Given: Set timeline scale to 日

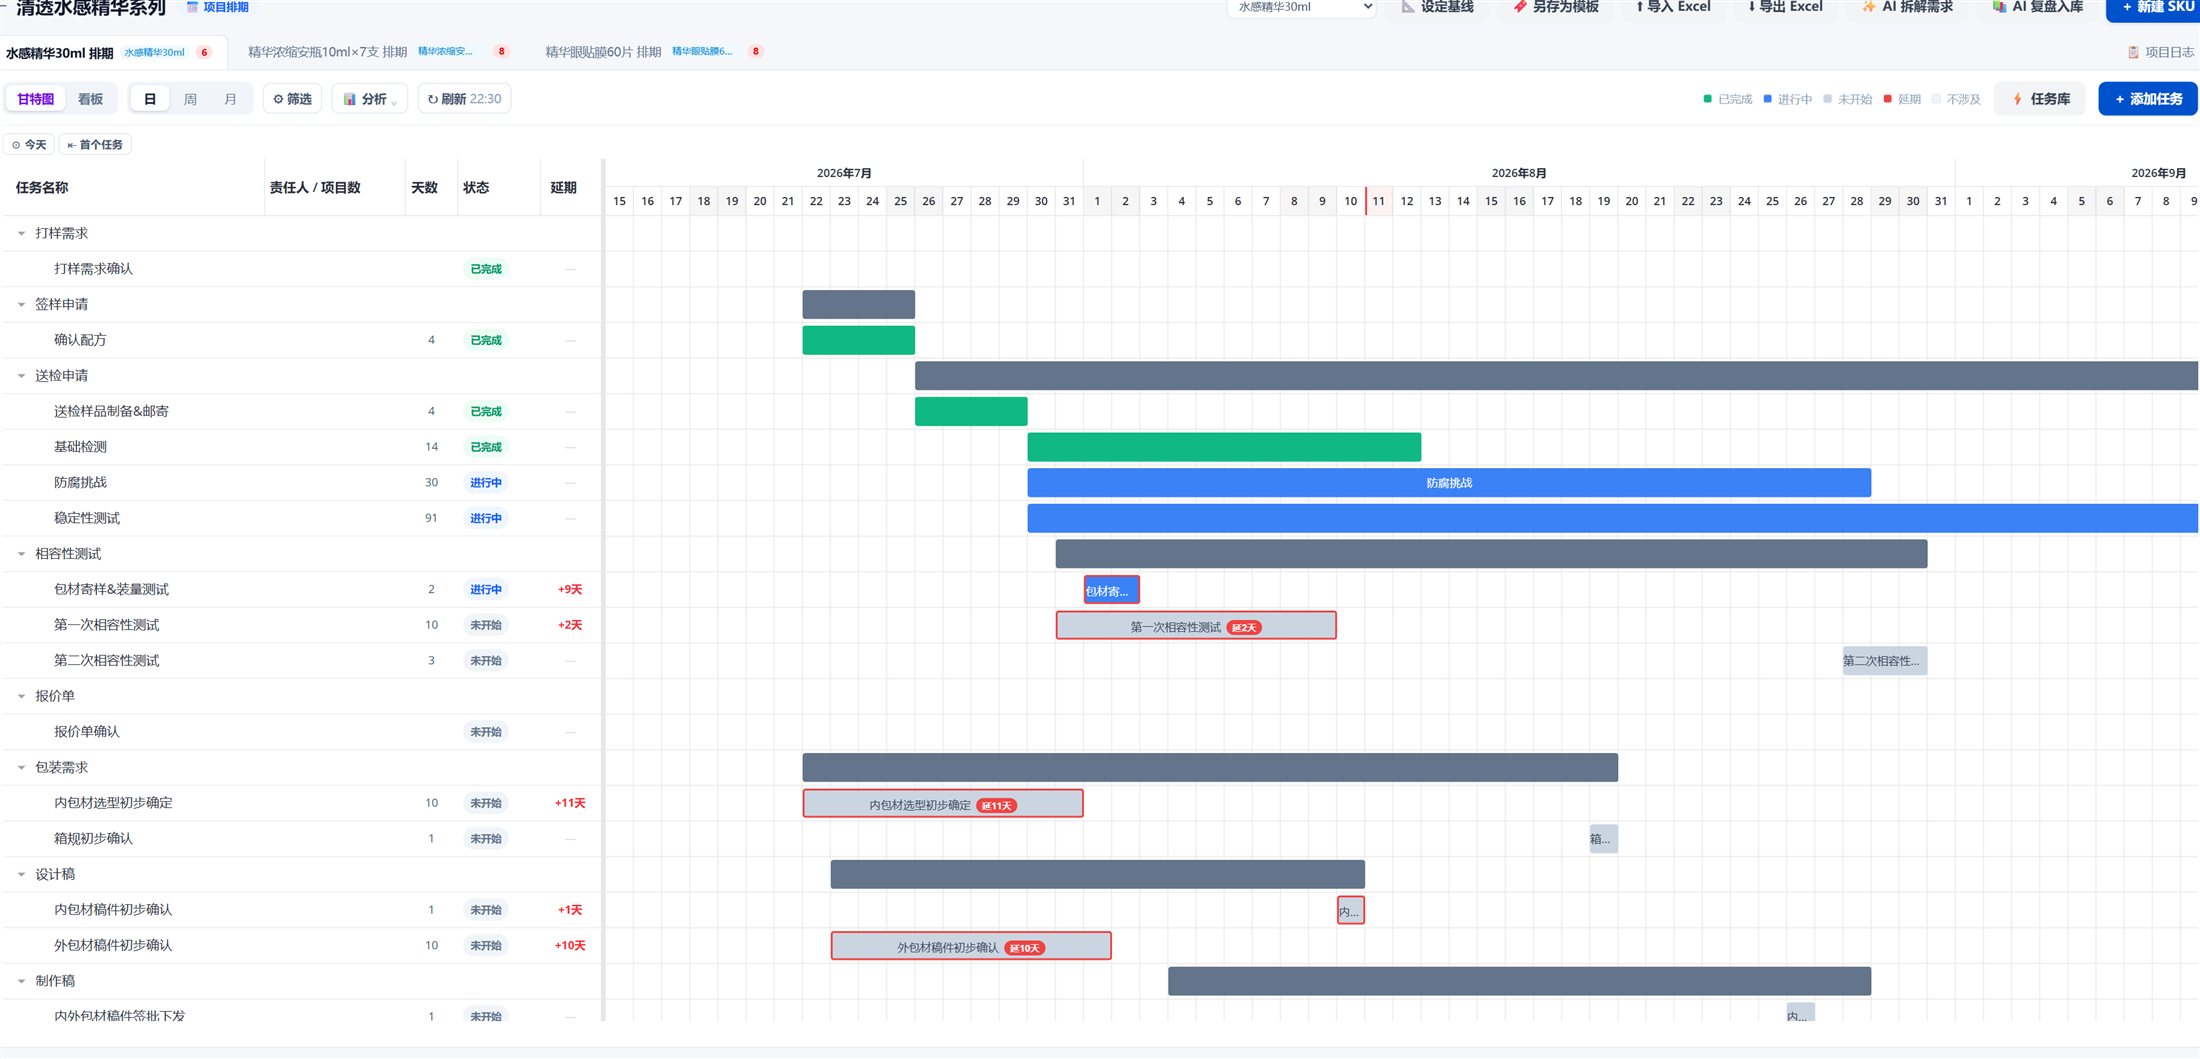Looking at the screenshot, I should coord(150,99).
